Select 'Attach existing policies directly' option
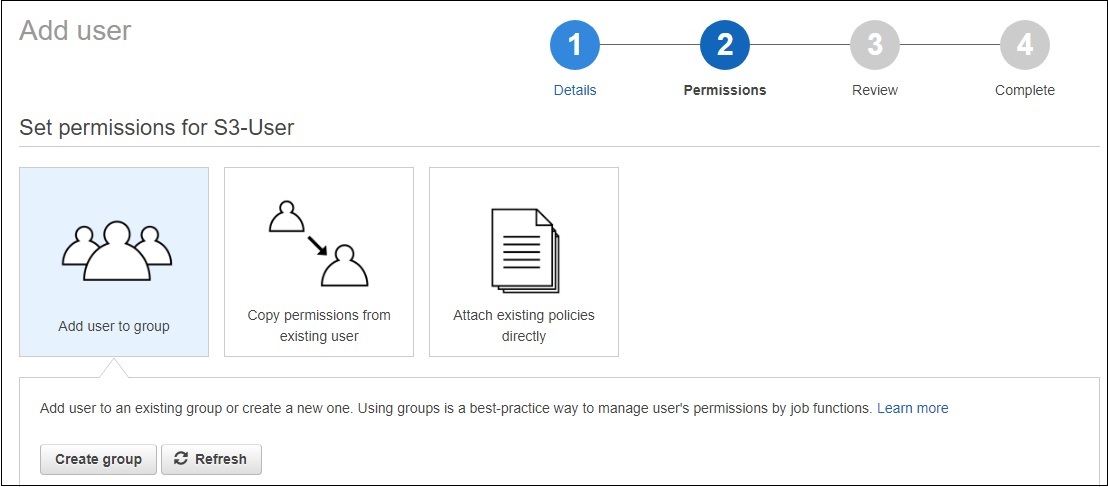Screen dimensions: 1108x487 [524, 325]
